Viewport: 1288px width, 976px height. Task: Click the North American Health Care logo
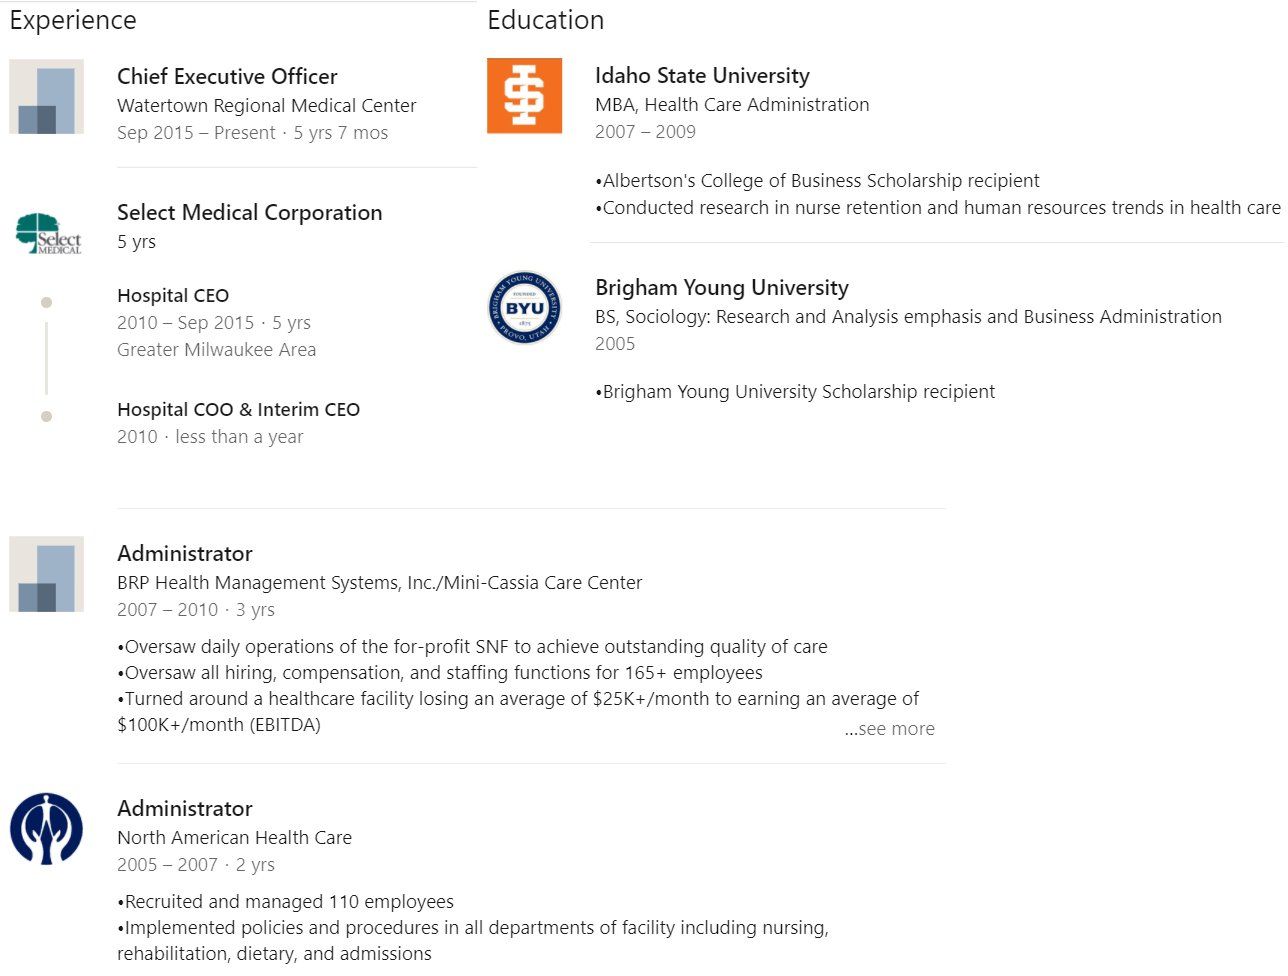click(x=46, y=829)
